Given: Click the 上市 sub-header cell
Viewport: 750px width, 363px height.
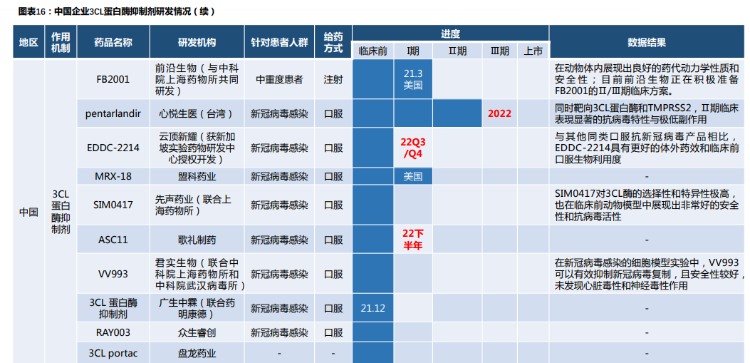Looking at the screenshot, I should (x=533, y=51).
